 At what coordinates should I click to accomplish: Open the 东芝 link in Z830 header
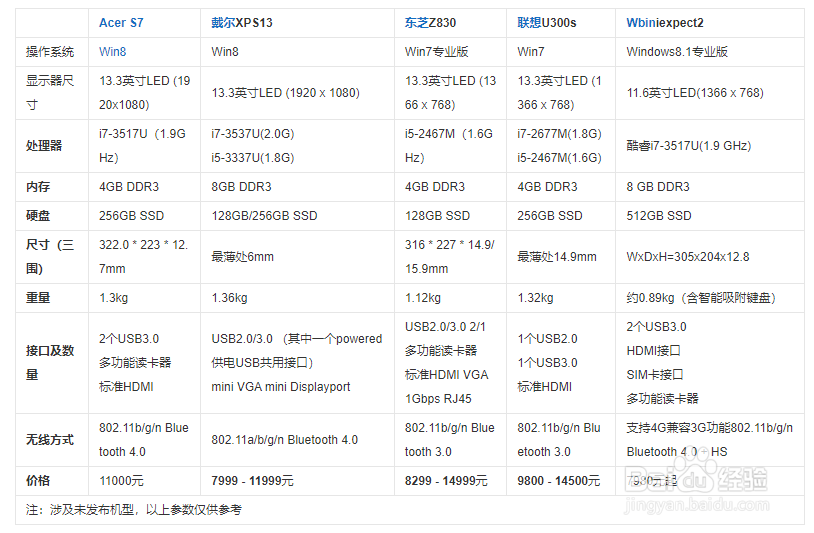click(417, 23)
